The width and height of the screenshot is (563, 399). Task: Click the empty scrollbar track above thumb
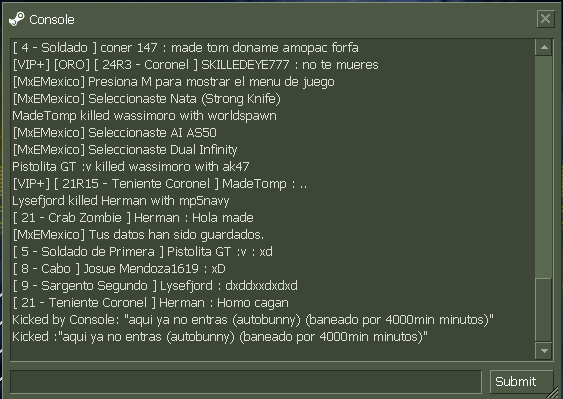pyautogui.click(x=544, y=167)
